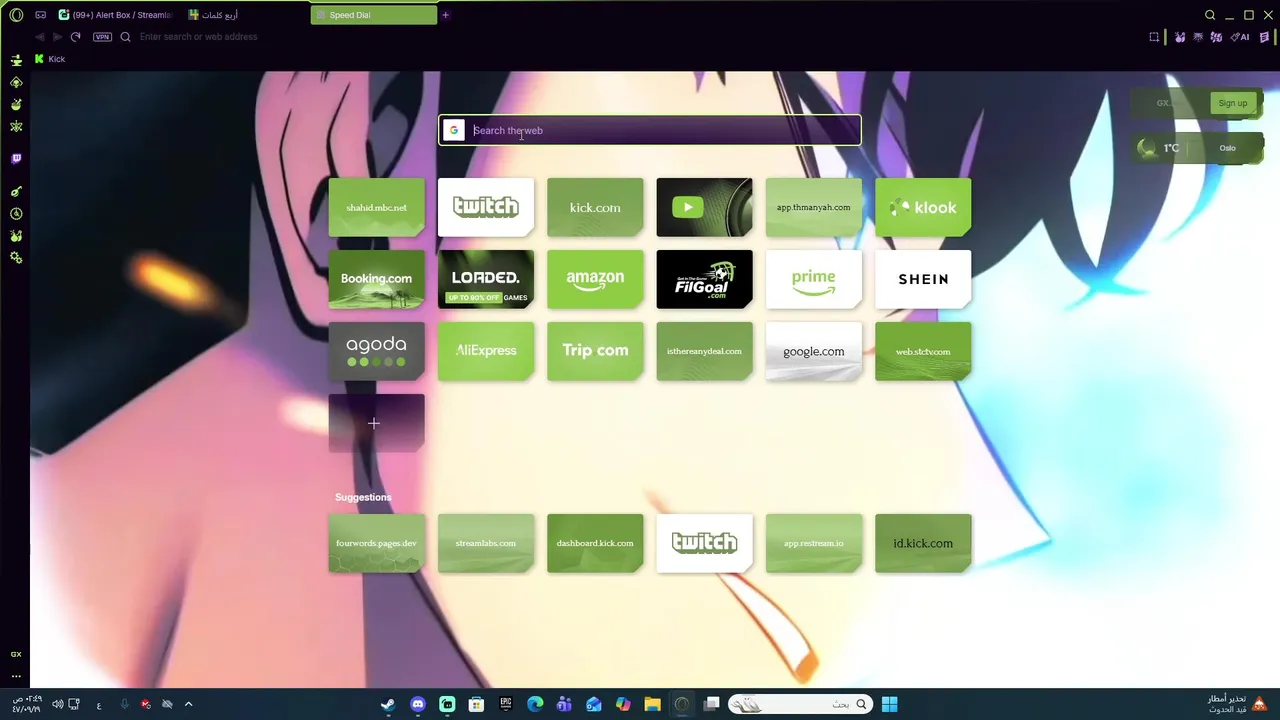Open app.thmanyah.com speed dial tile

pyautogui.click(x=813, y=207)
